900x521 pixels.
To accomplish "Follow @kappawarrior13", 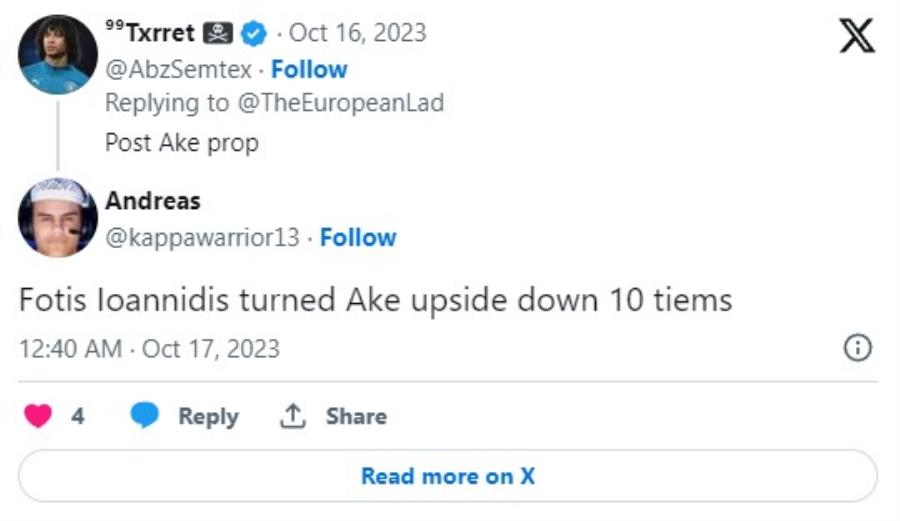I will click(358, 238).
